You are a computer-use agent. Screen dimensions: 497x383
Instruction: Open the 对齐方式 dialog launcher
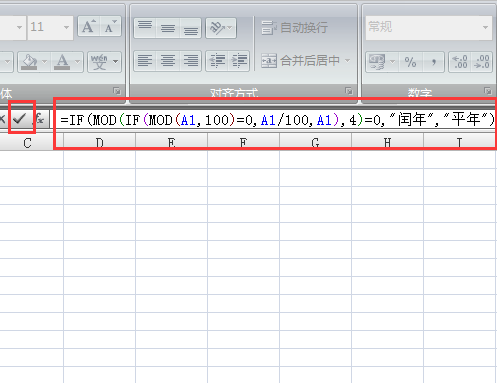point(349,91)
